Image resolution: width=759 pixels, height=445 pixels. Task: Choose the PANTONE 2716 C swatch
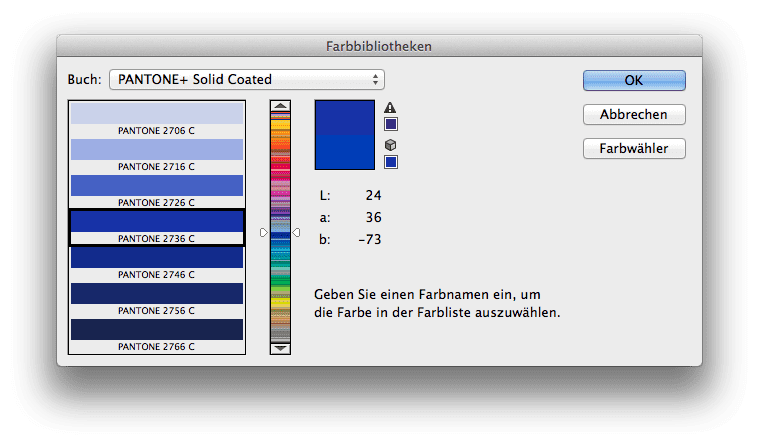click(157, 155)
